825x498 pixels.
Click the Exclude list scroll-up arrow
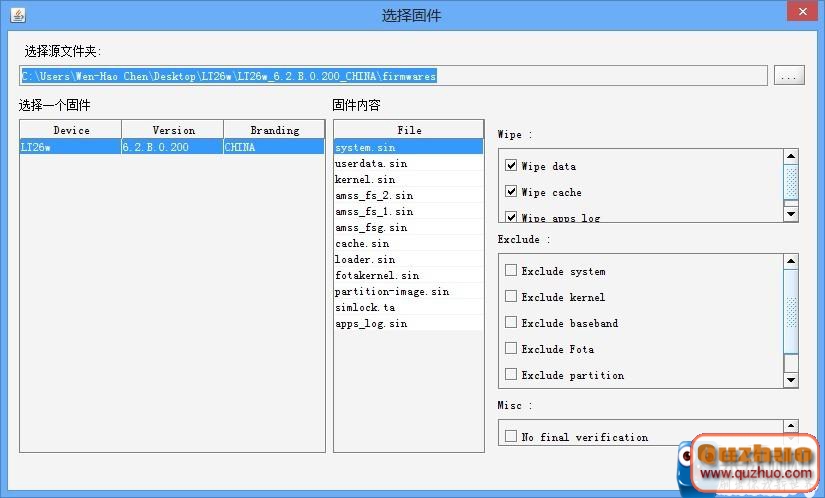point(791,261)
